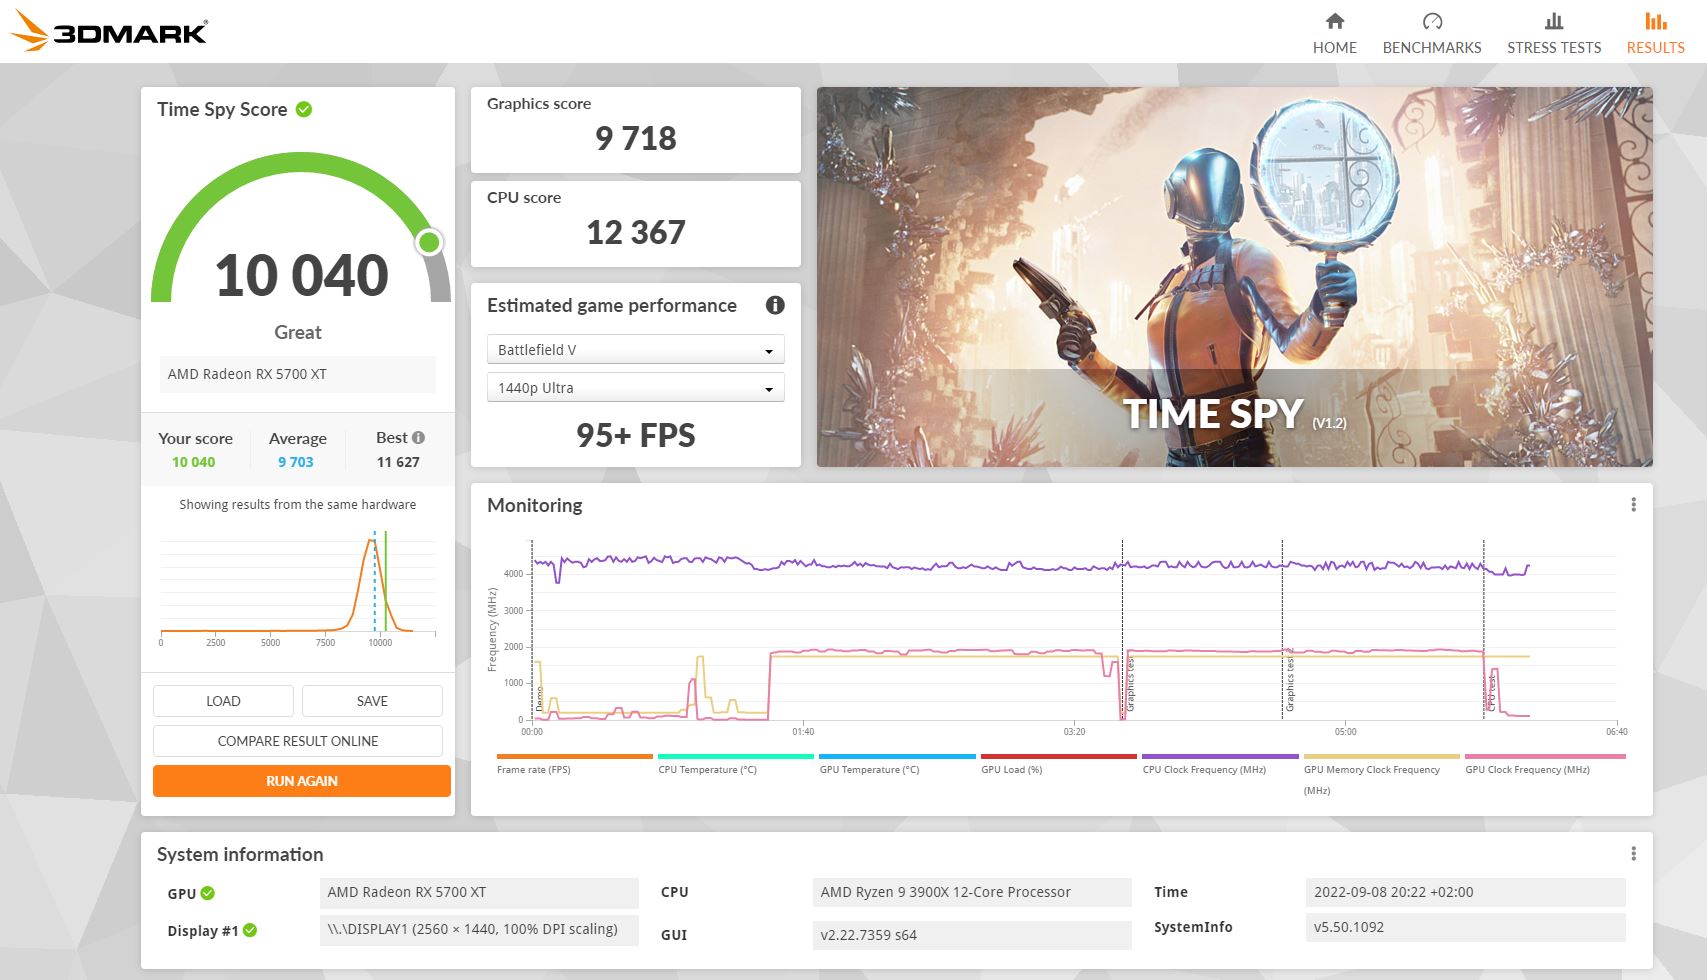Switch to Stress Tests tab

click(x=1553, y=33)
